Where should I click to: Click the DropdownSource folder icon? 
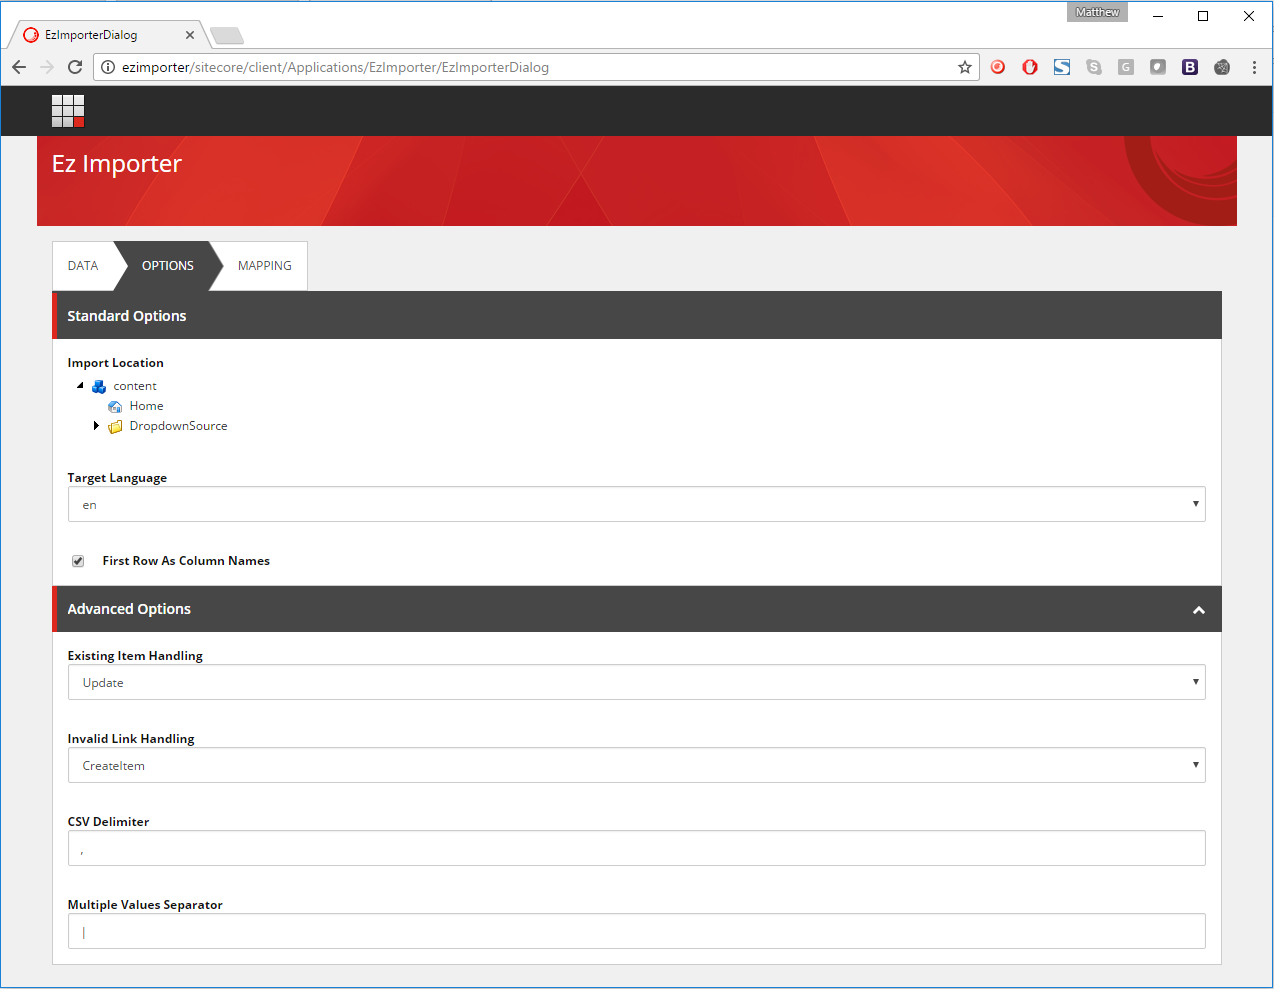[x=115, y=427]
